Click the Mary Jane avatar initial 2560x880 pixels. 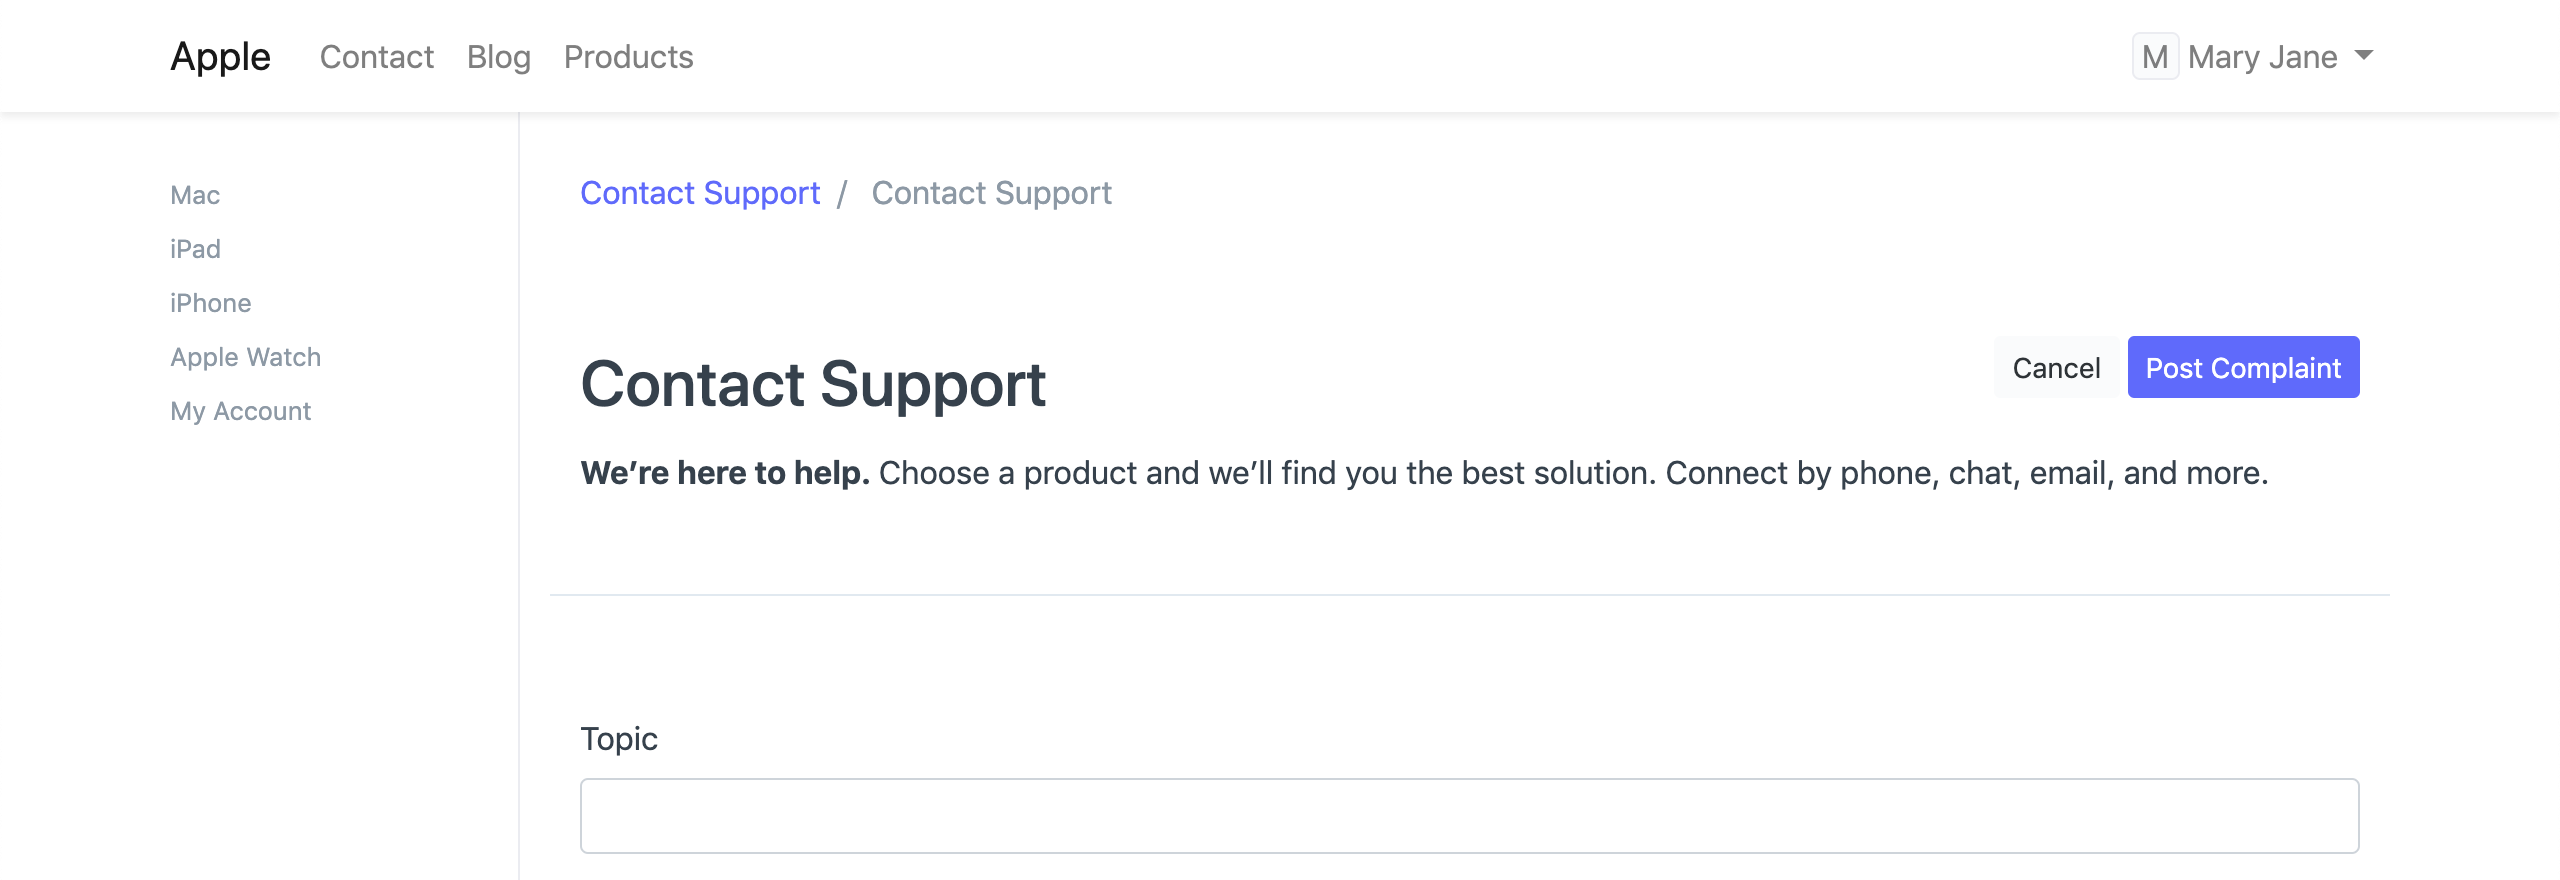pyautogui.click(x=2156, y=57)
